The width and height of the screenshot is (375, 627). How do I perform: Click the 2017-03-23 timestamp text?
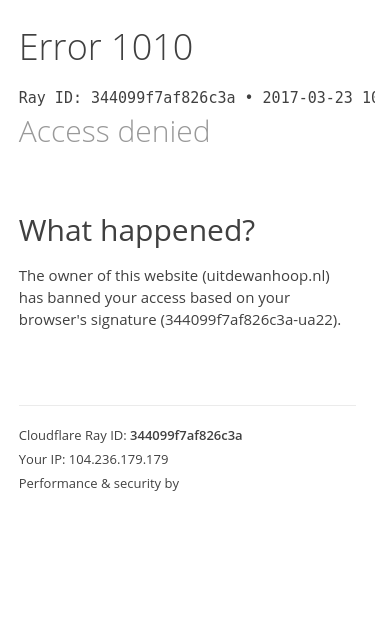coord(307,98)
